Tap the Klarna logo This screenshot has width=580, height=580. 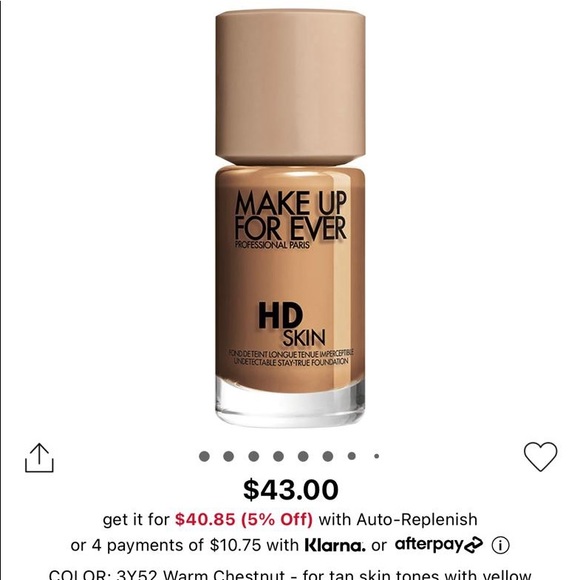(x=335, y=546)
